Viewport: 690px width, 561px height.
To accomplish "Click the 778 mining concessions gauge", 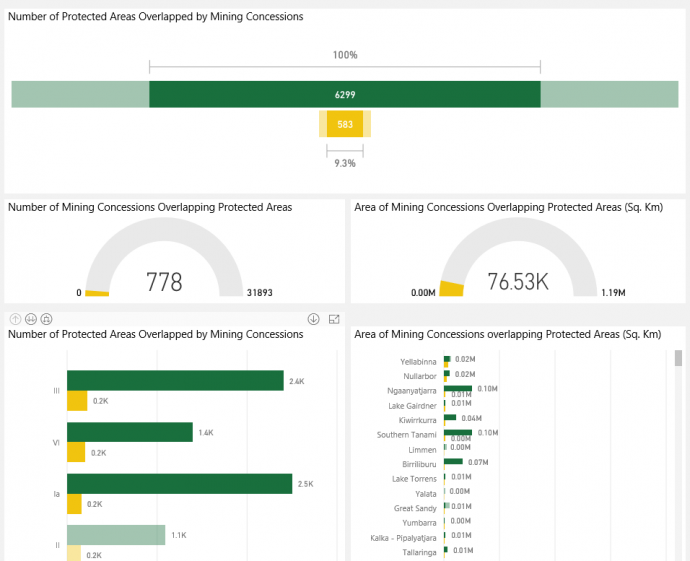I will tap(165, 281).
